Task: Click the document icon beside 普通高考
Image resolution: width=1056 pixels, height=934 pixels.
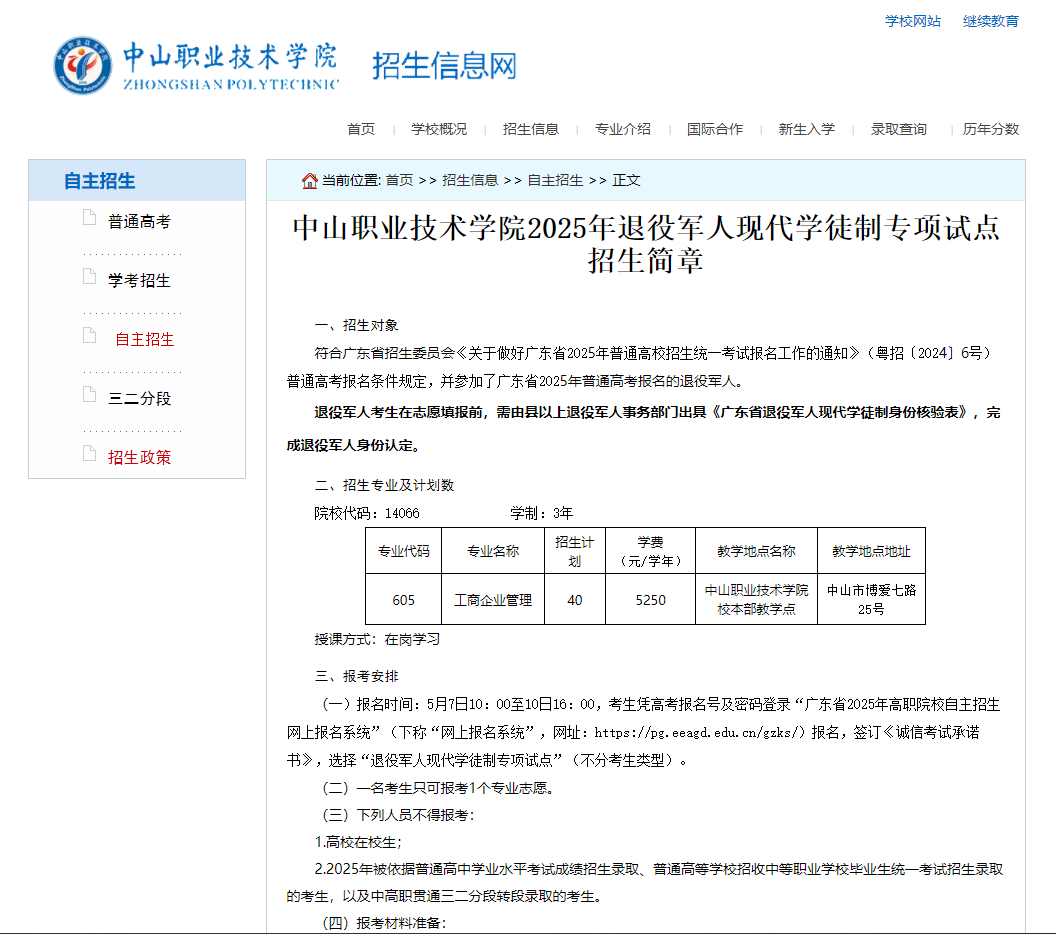Action: [x=89, y=217]
